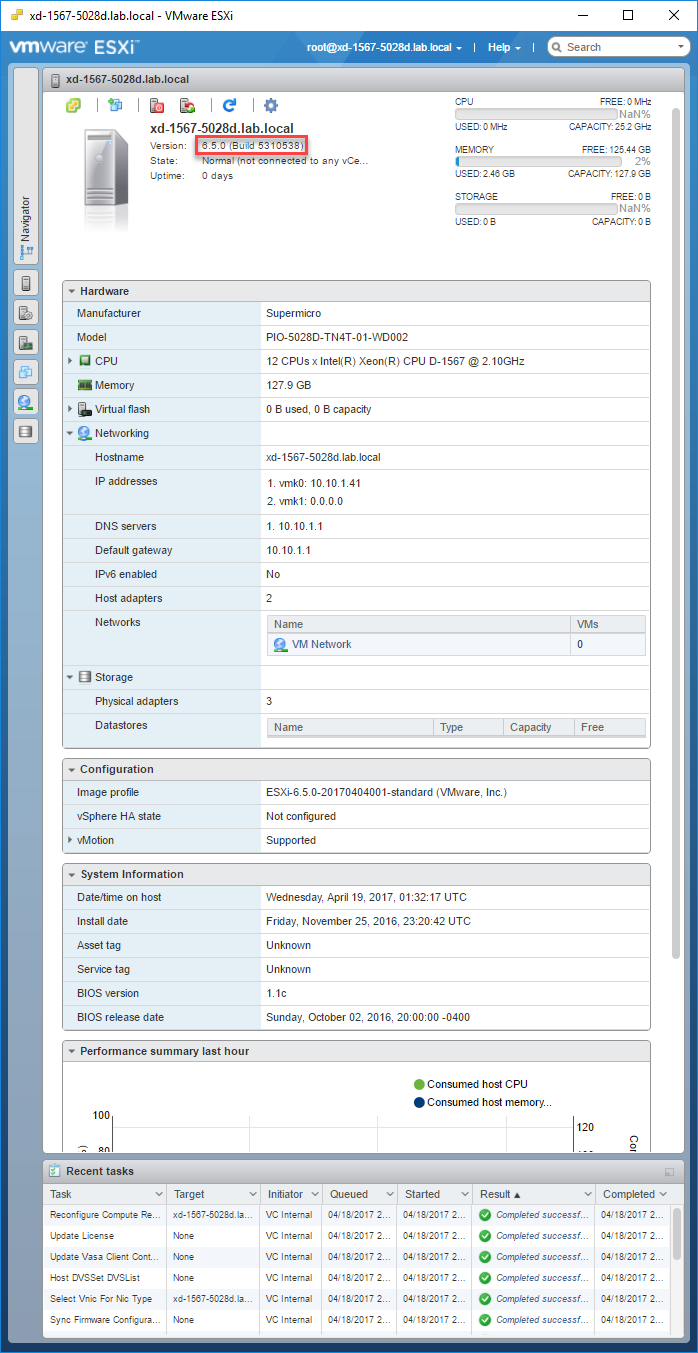The width and height of the screenshot is (698, 1353).
Task: Collapse the Storage section
Action: (70, 677)
